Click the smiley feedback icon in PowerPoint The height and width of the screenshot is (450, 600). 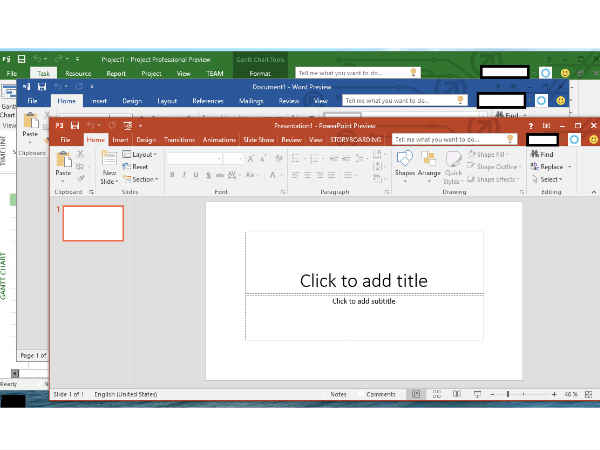[x=591, y=140]
